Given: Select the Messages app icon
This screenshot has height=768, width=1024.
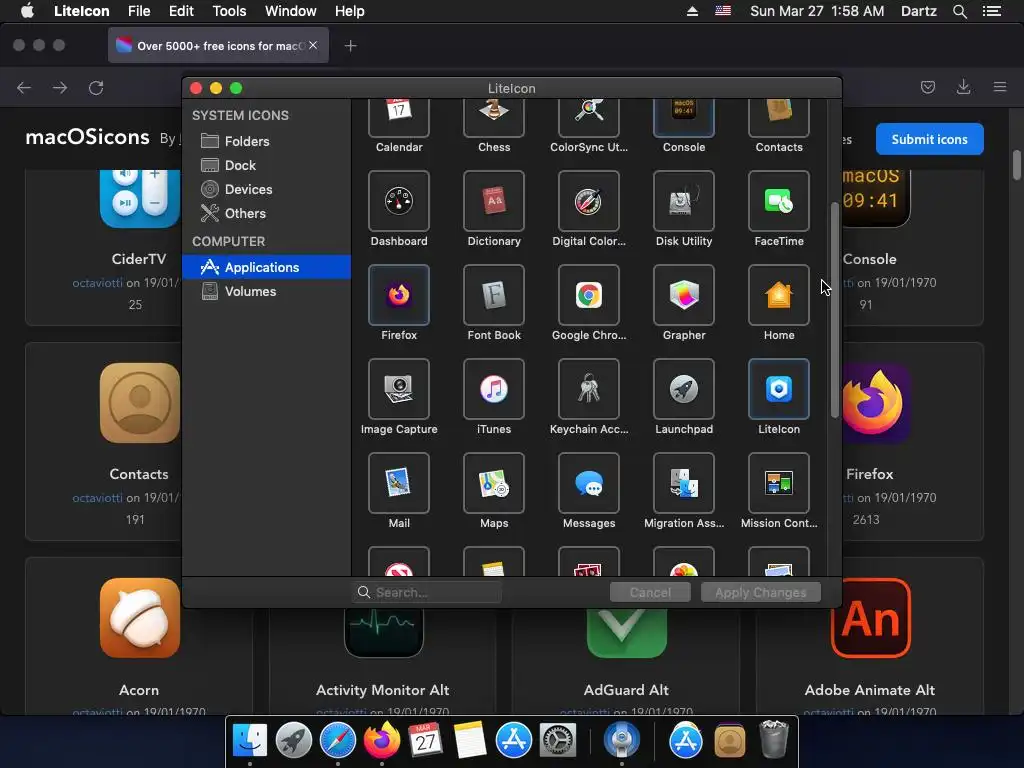Looking at the screenshot, I should (588, 483).
